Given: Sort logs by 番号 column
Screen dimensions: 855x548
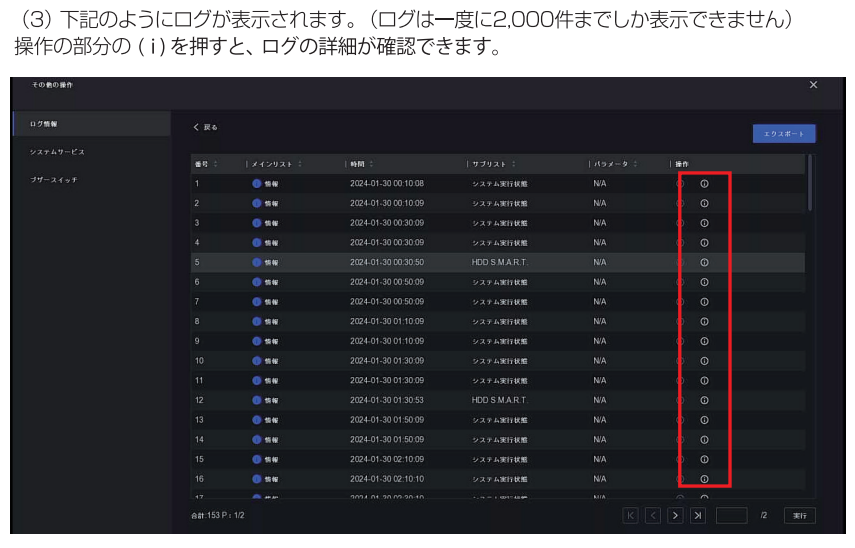Looking at the screenshot, I should tap(206, 164).
